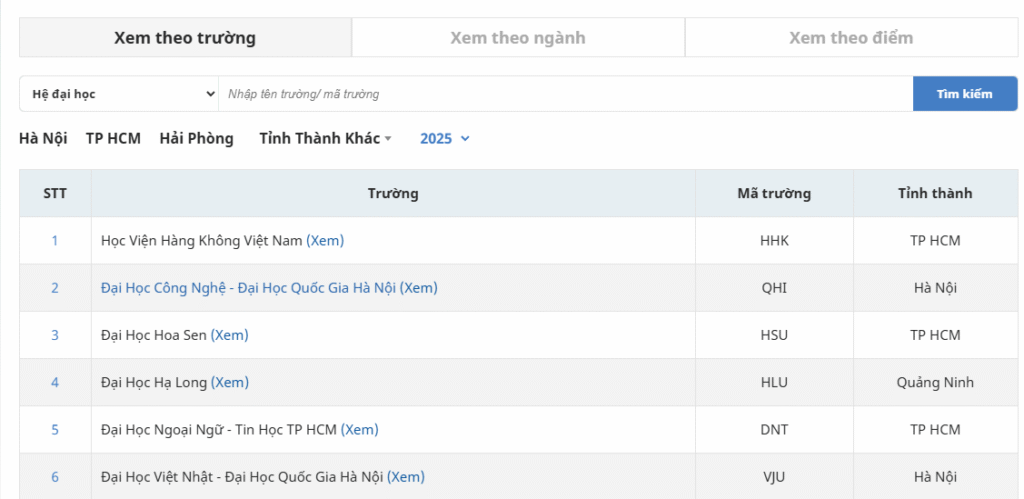Click (Xem) next to Đại Học Hoa Sen

coord(230,335)
